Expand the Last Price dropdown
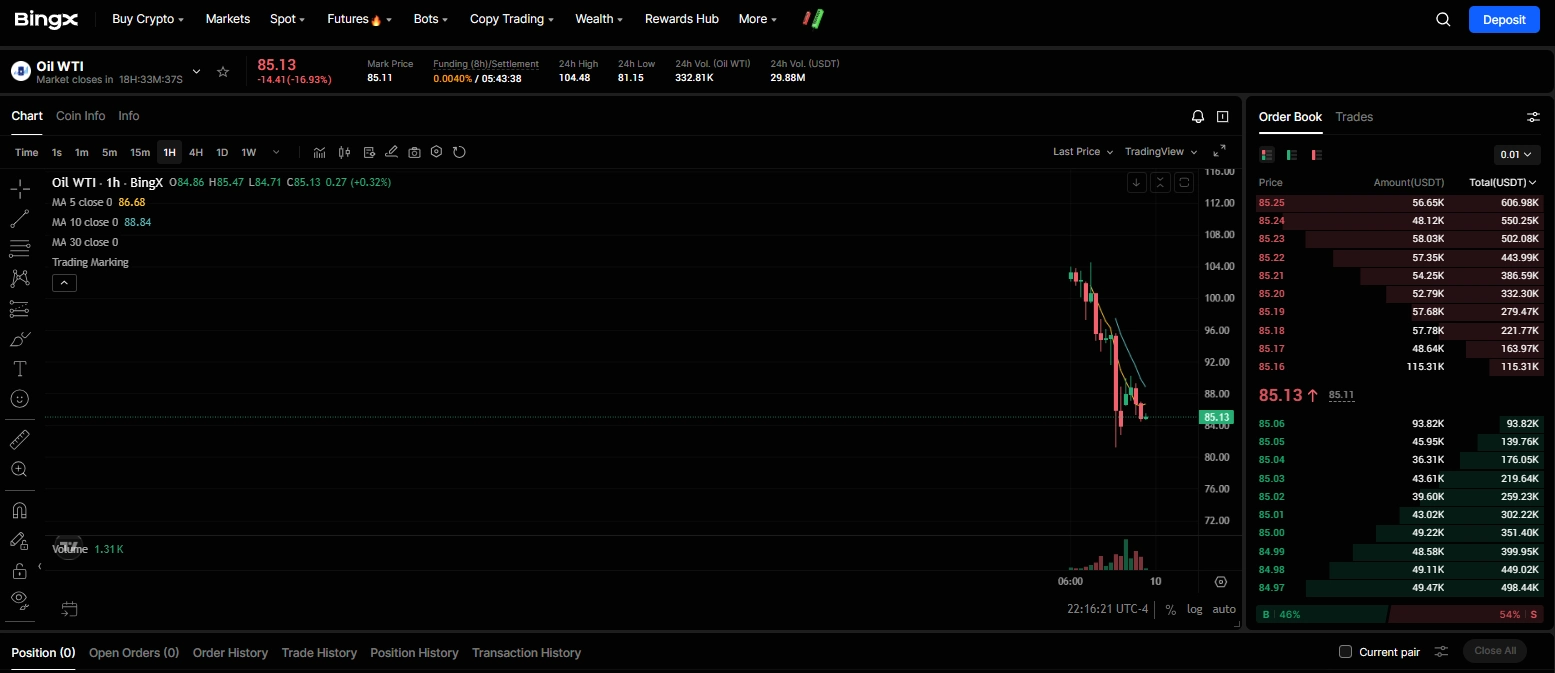Image resolution: width=1555 pixels, height=673 pixels. [x=1083, y=152]
